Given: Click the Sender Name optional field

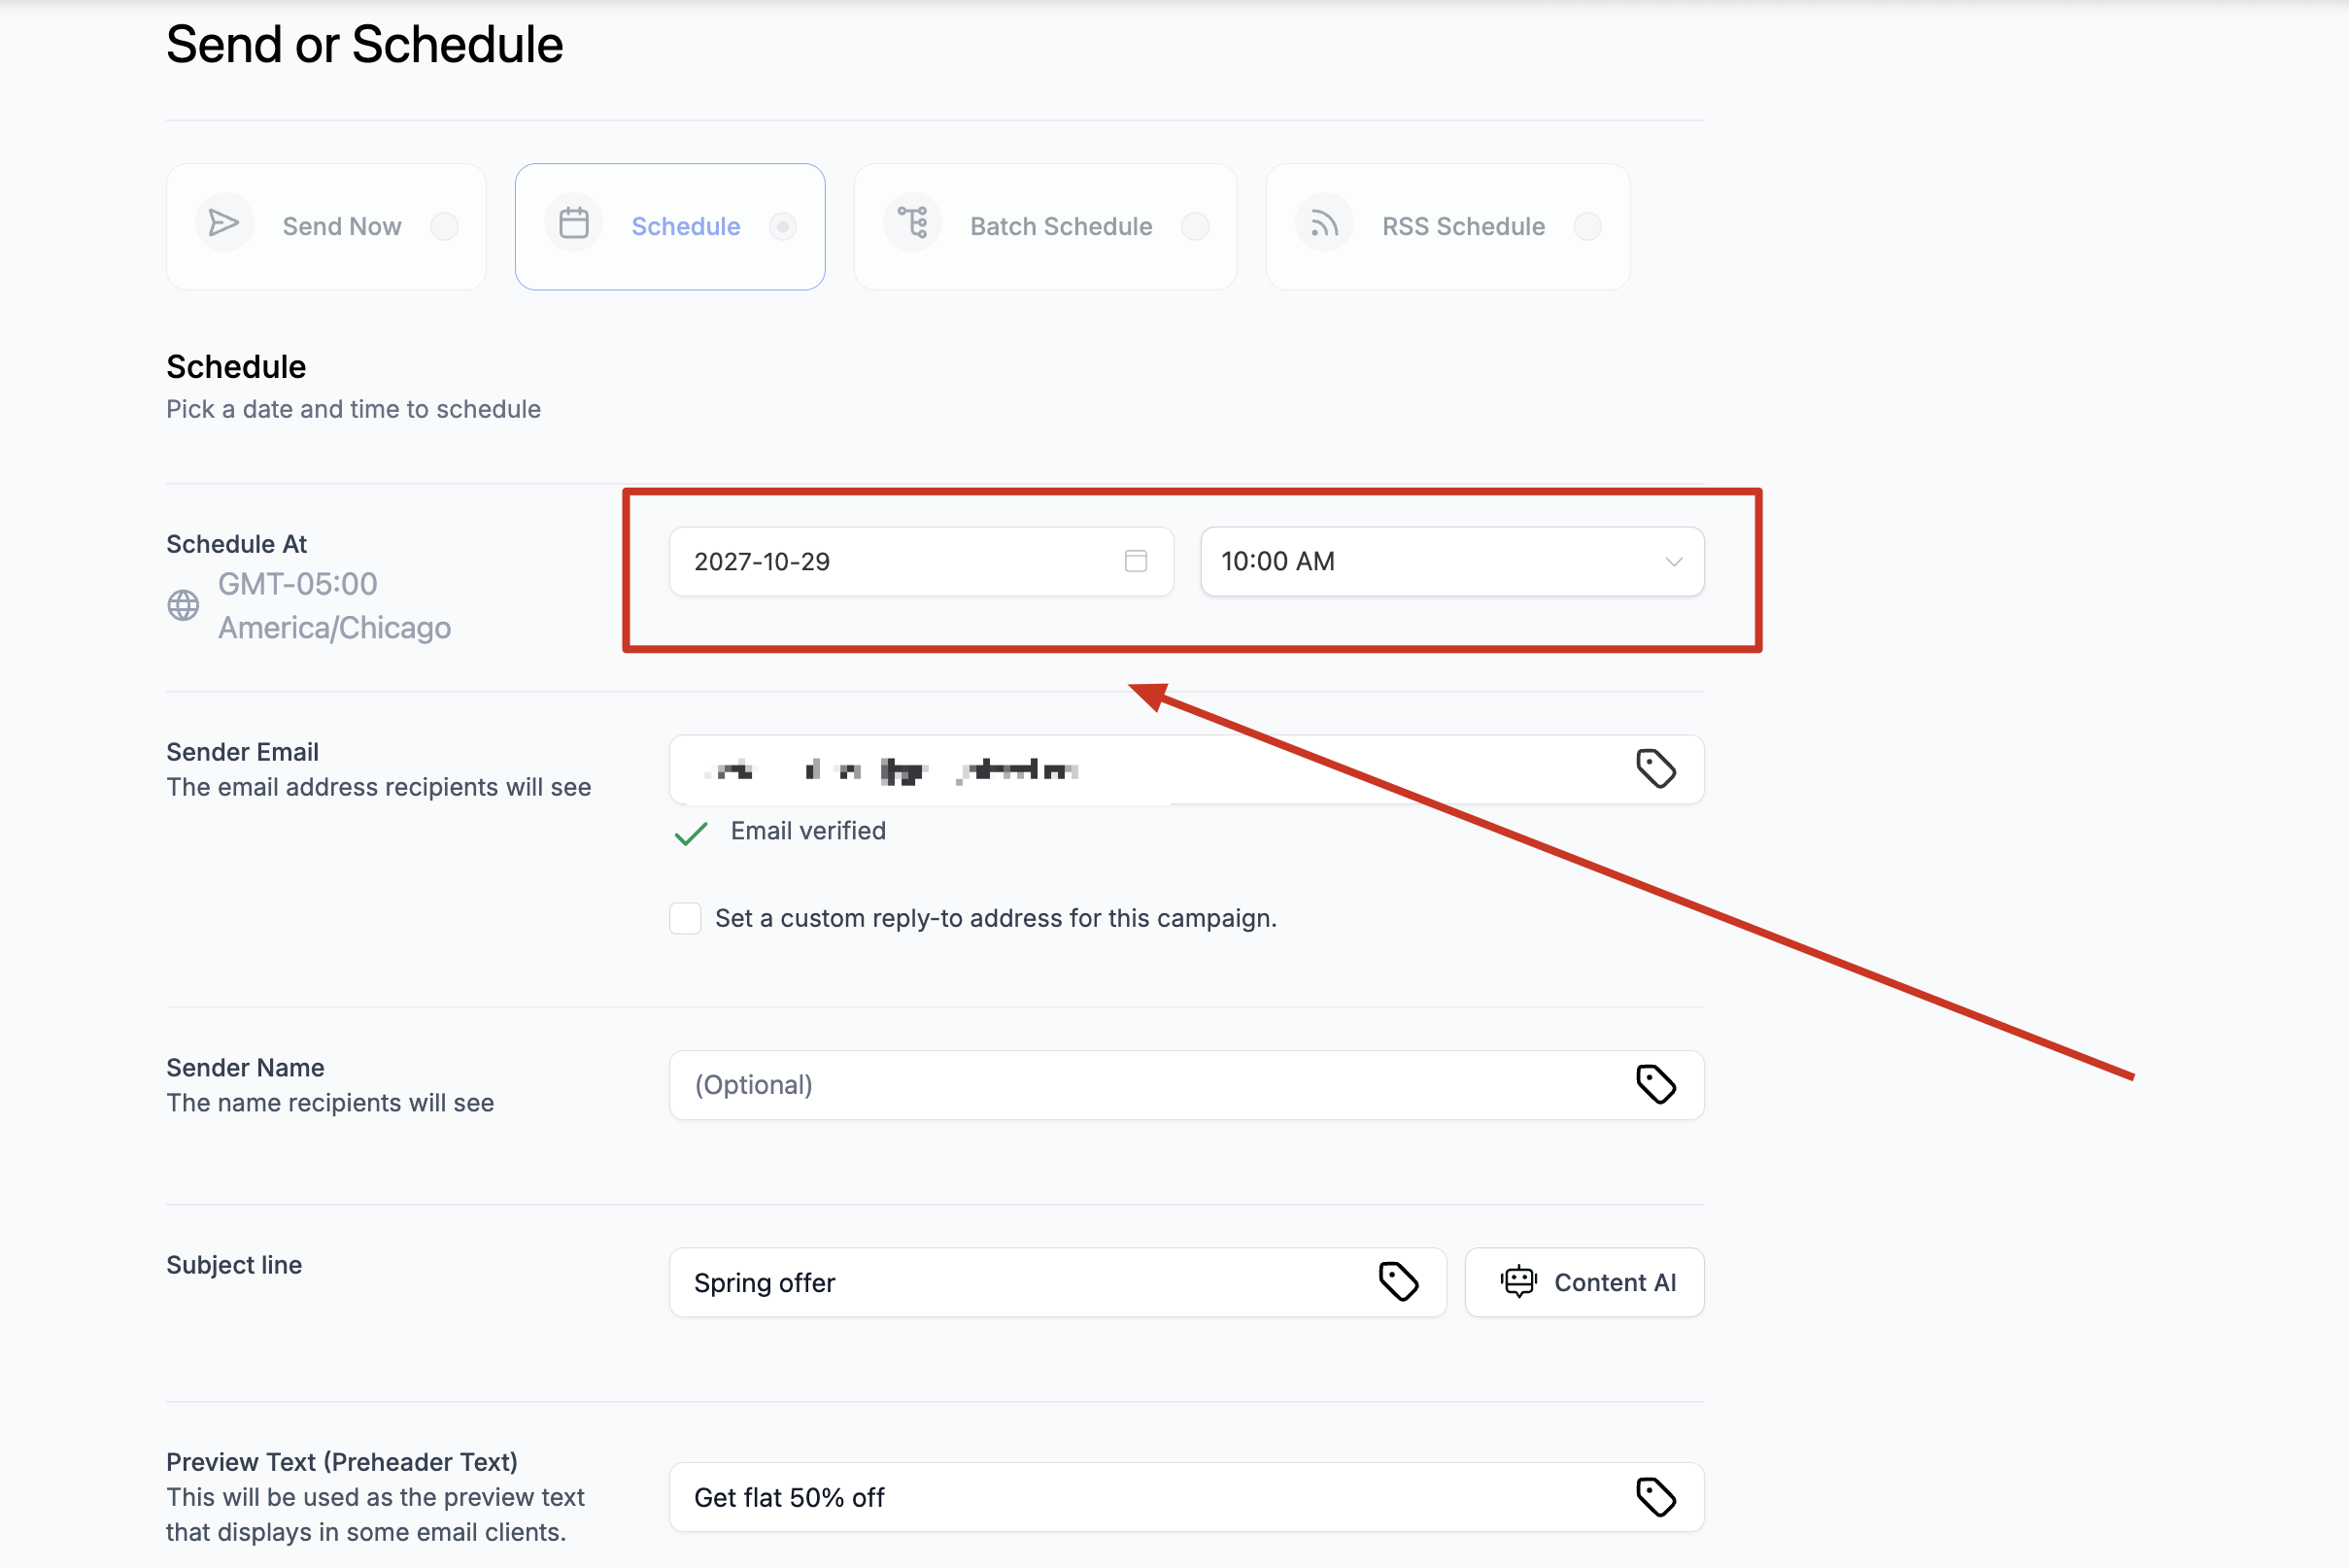Looking at the screenshot, I should (x=1150, y=1085).
